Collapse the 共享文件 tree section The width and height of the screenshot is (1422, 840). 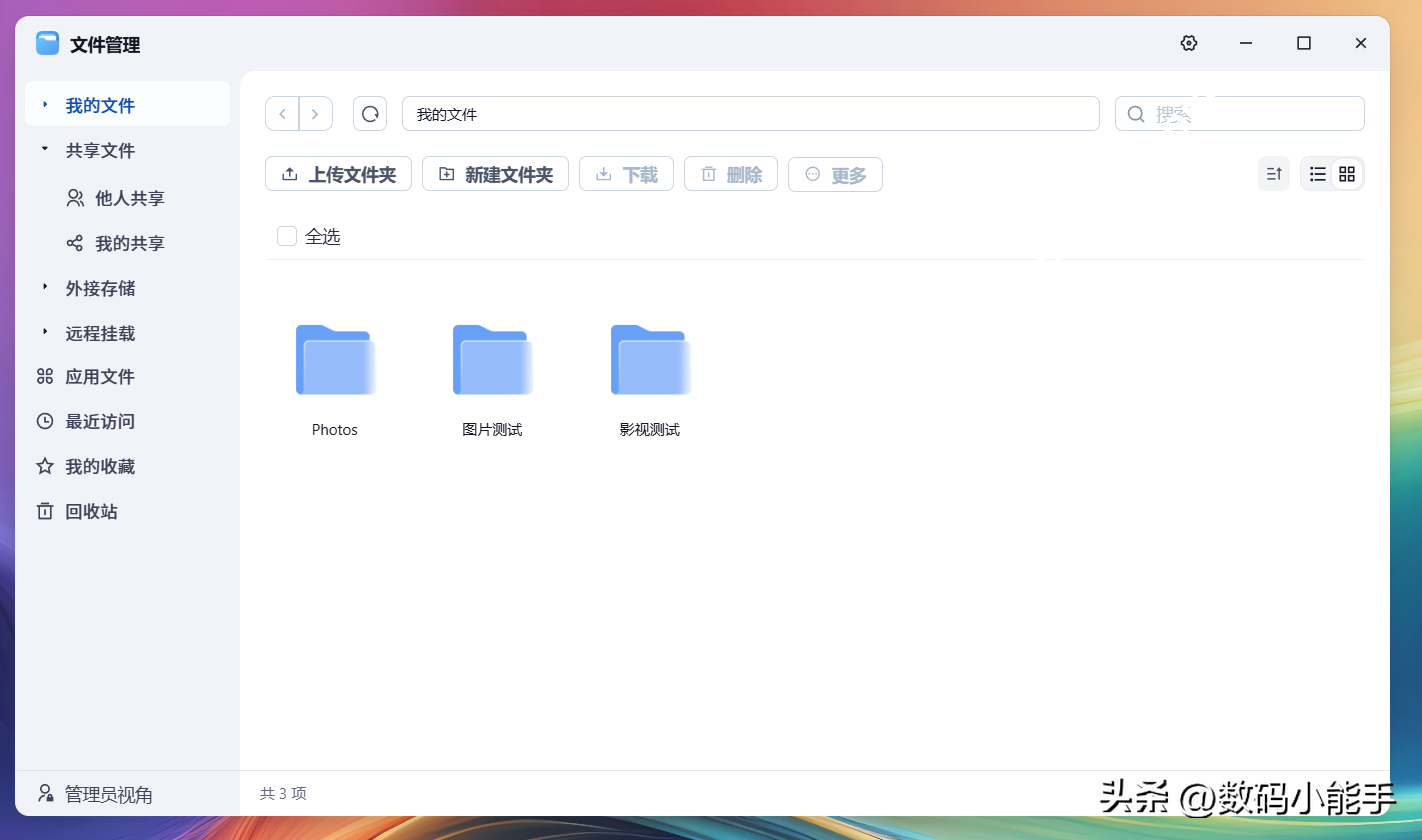coord(44,150)
